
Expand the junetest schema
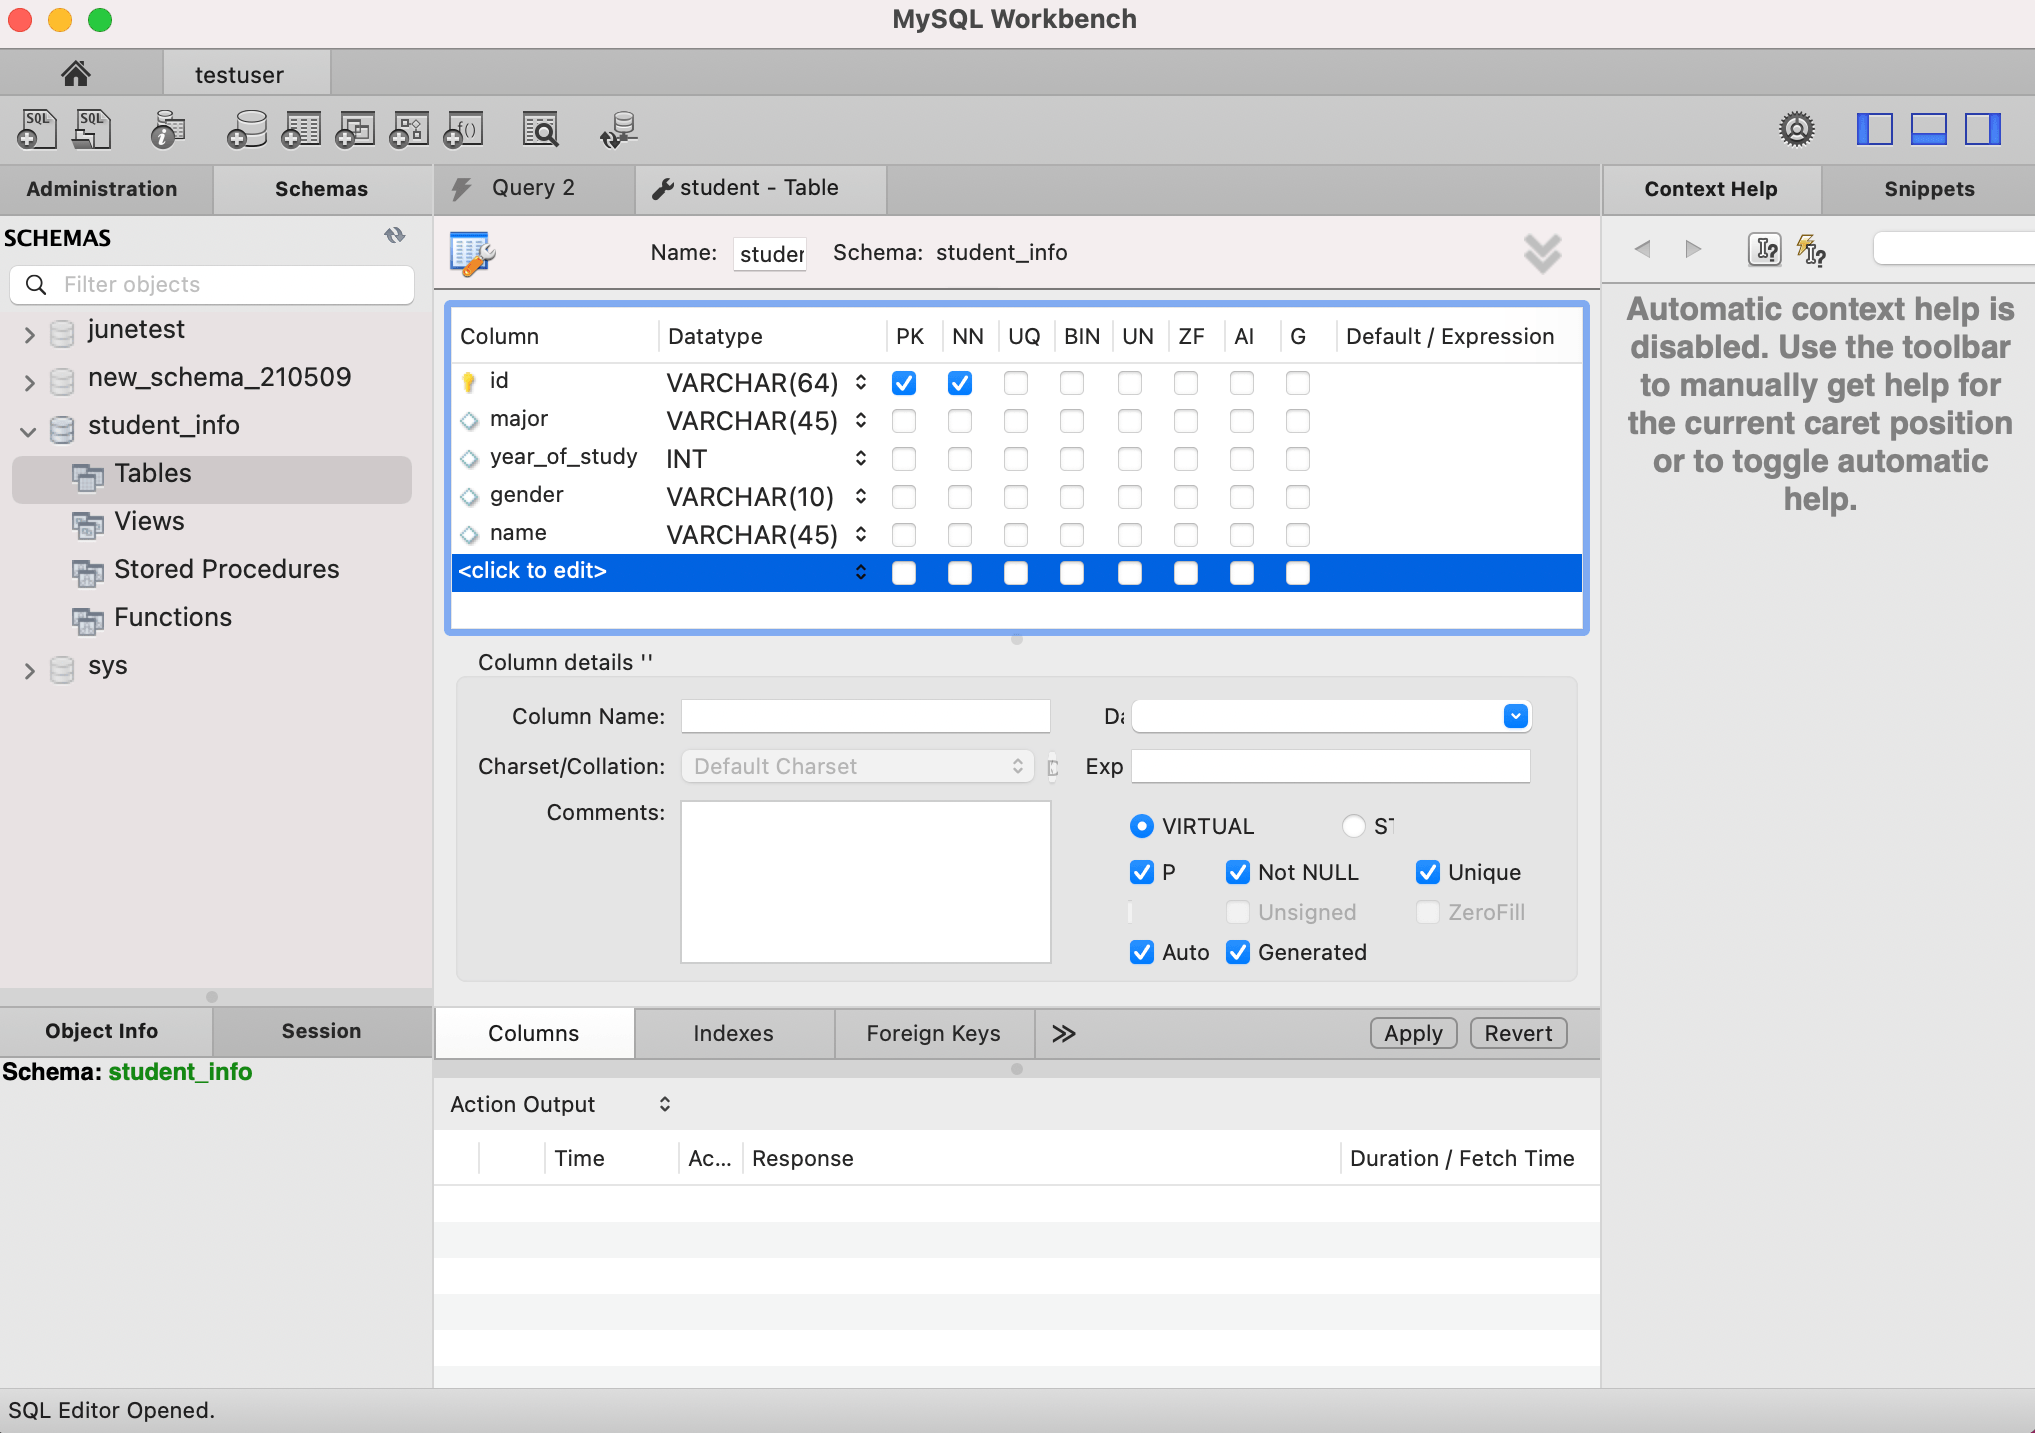(x=29, y=333)
